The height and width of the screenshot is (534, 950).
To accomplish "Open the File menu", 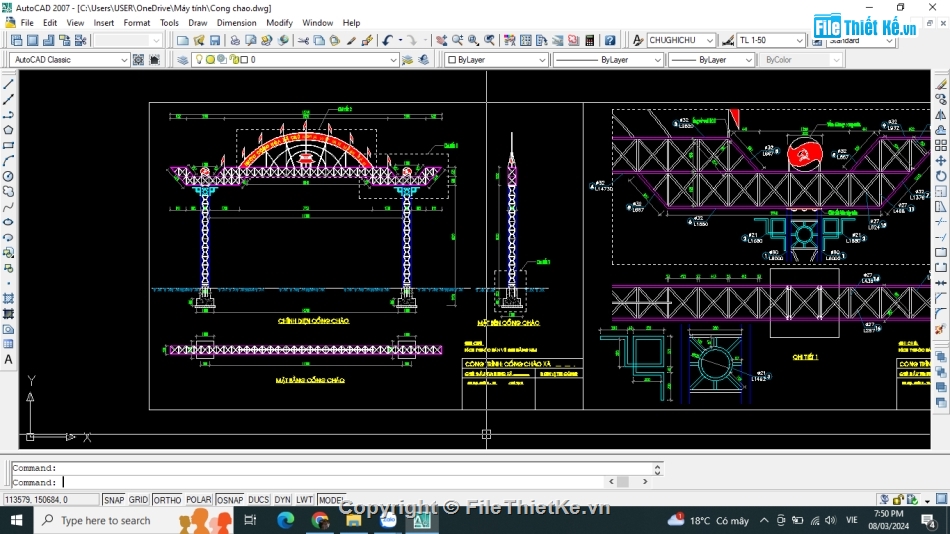I will [27, 23].
